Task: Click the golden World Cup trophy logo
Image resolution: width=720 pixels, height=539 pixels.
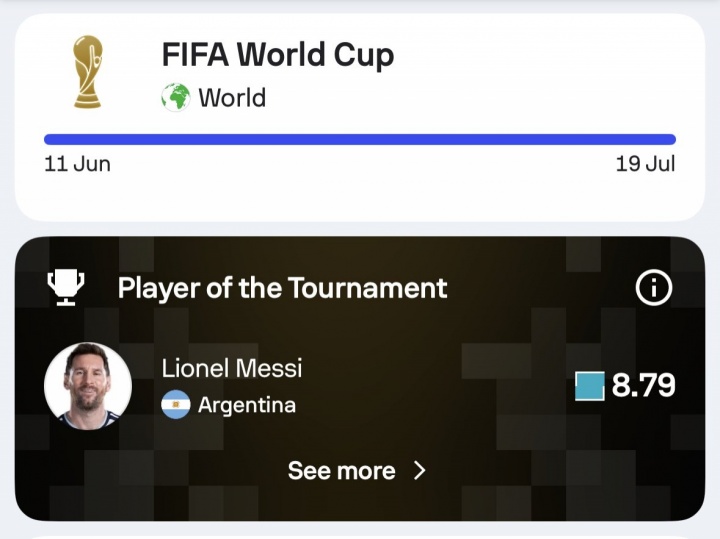Action: click(88, 72)
